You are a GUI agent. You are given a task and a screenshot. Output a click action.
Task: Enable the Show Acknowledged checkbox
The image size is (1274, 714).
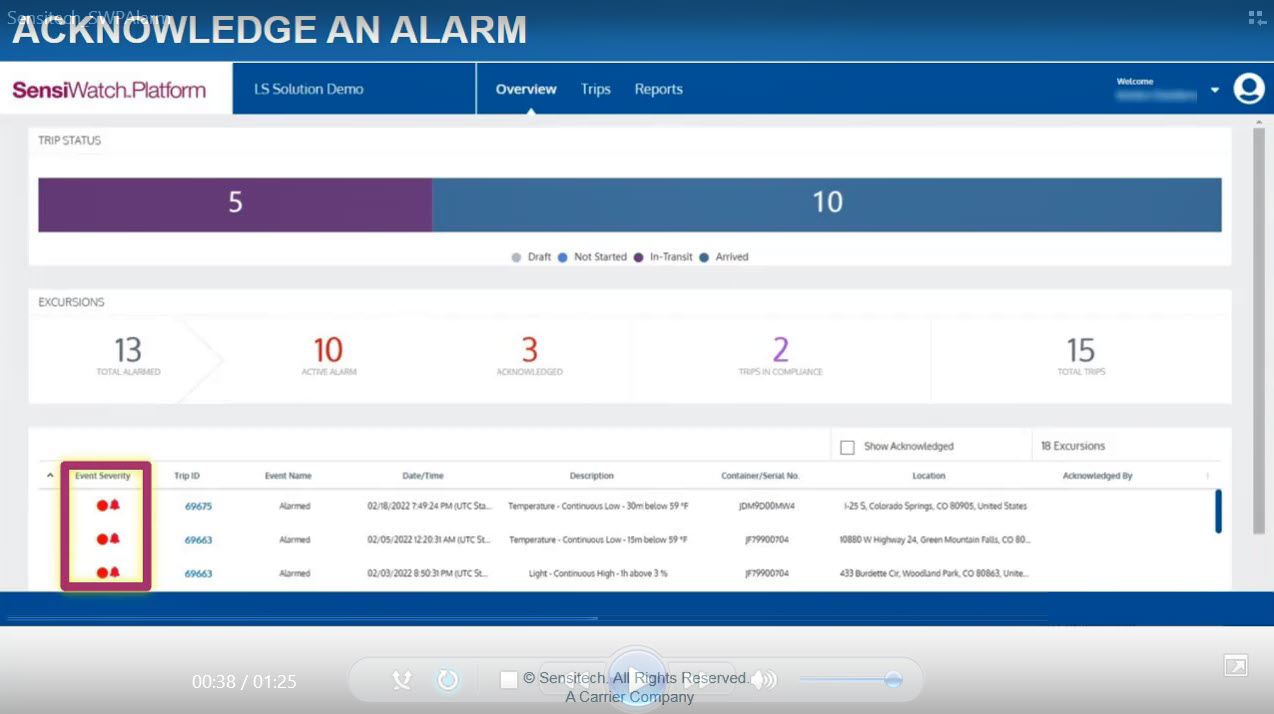tap(847, 447)
